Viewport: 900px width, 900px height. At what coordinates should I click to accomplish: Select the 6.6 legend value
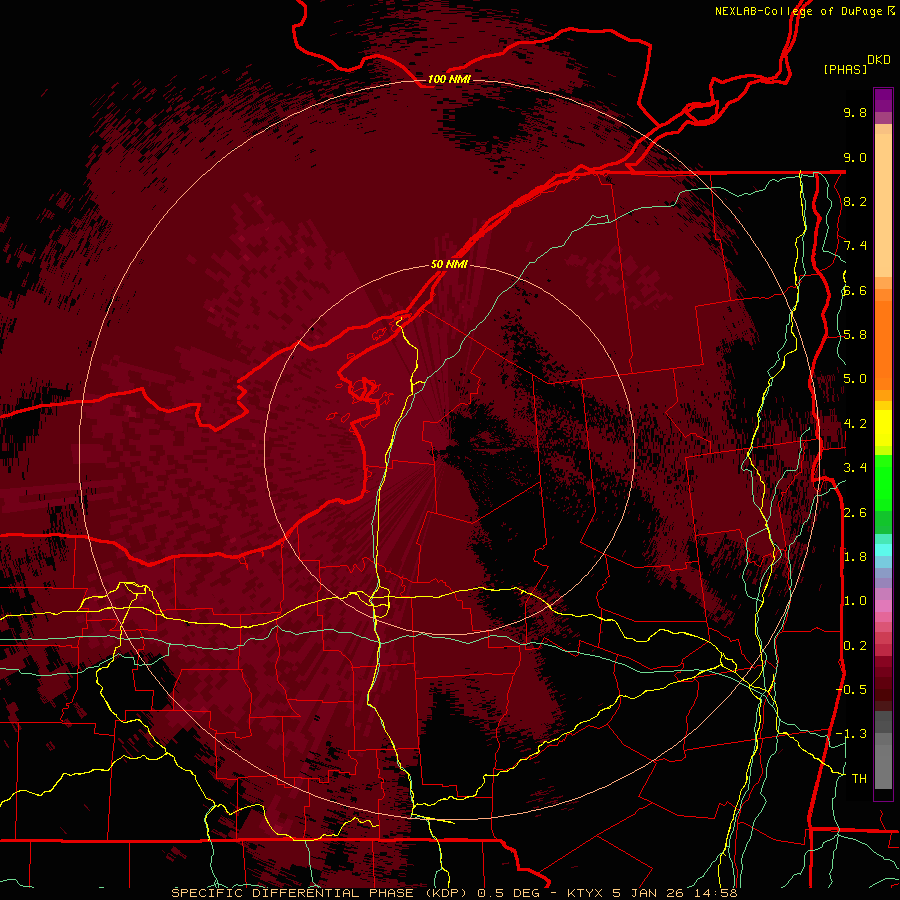tap(855, 290)
